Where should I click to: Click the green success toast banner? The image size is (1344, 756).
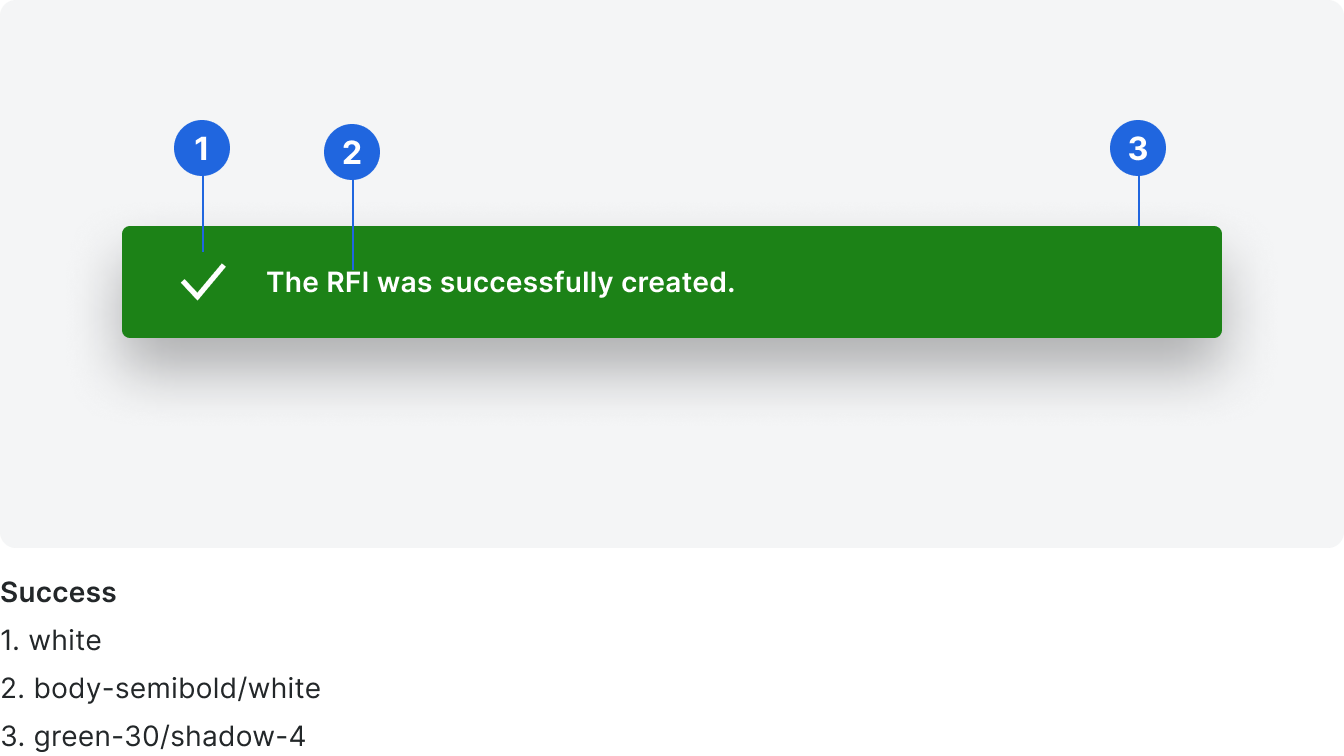point(672,282)
